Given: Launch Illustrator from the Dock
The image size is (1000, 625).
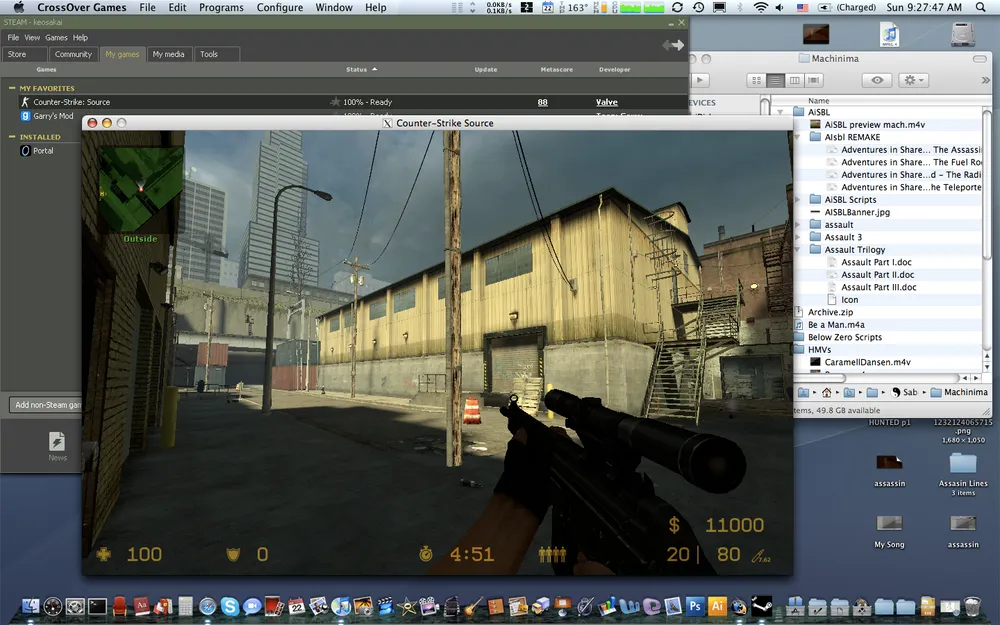Looking at the screenshot, I should [717, 605].
